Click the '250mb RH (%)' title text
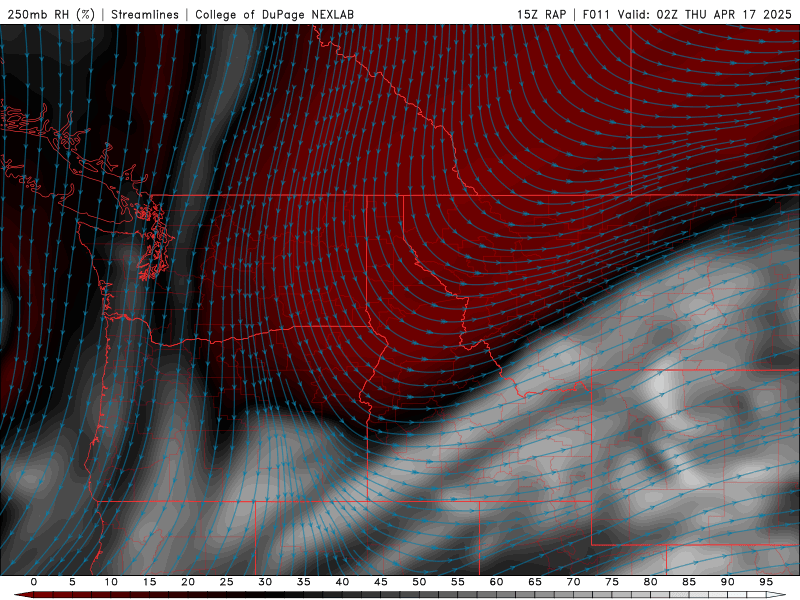Screen dimensions: 800x600 [51, 14]
